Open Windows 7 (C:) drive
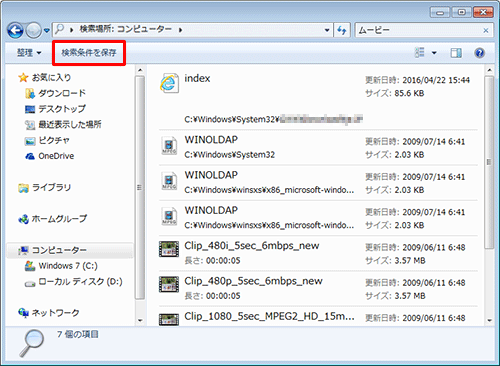 pos(68,266)
